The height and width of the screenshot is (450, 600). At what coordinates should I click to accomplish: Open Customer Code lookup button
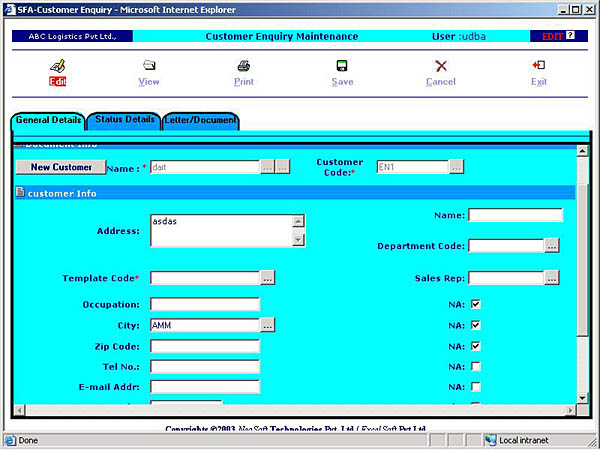point(456,167)
